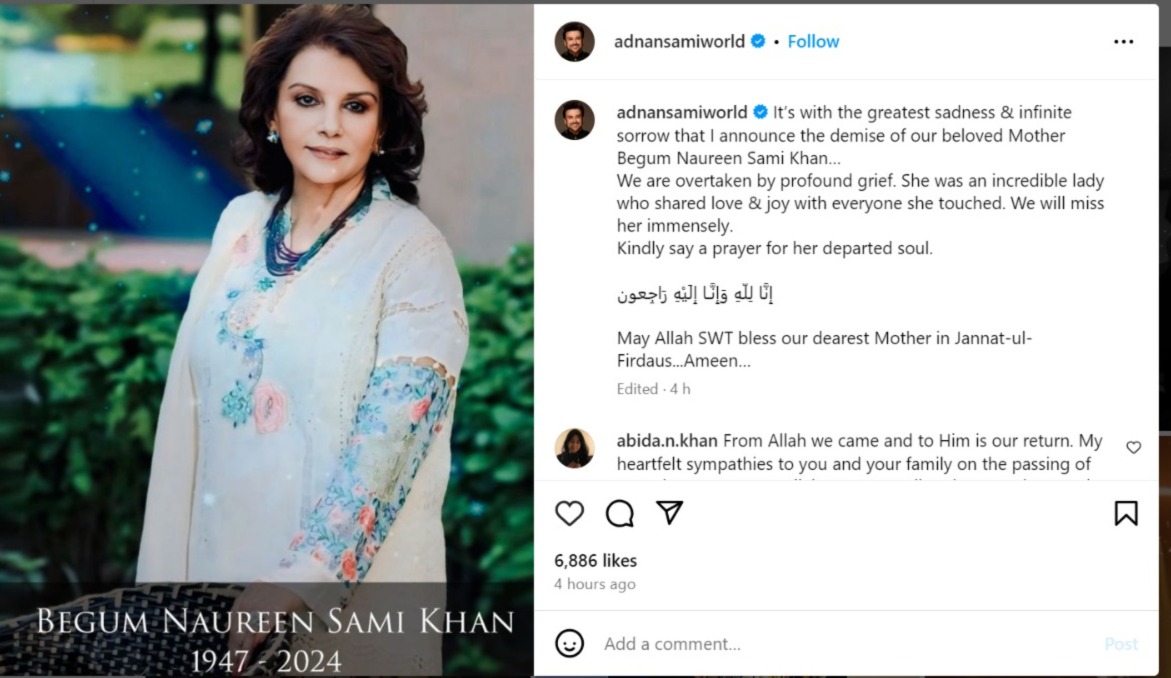1171x678 pixels.
Task: Click the Begum Naureen Sami Khan photo
Action: click(x=267, y=340)
